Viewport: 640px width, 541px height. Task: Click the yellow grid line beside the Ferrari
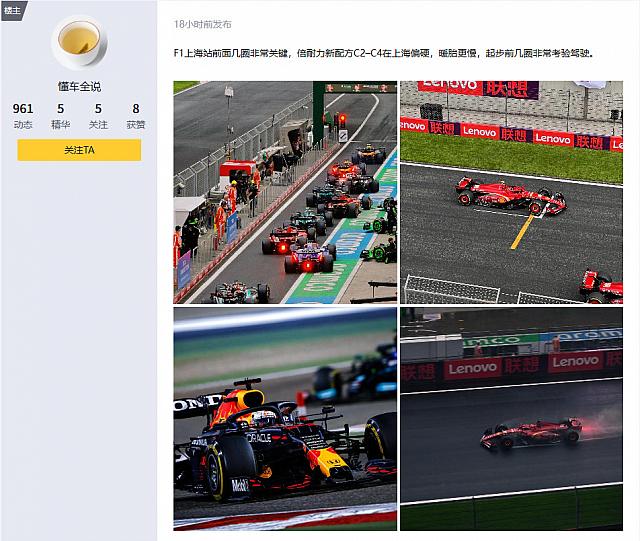pyautogui.click(x=522, y=231)
